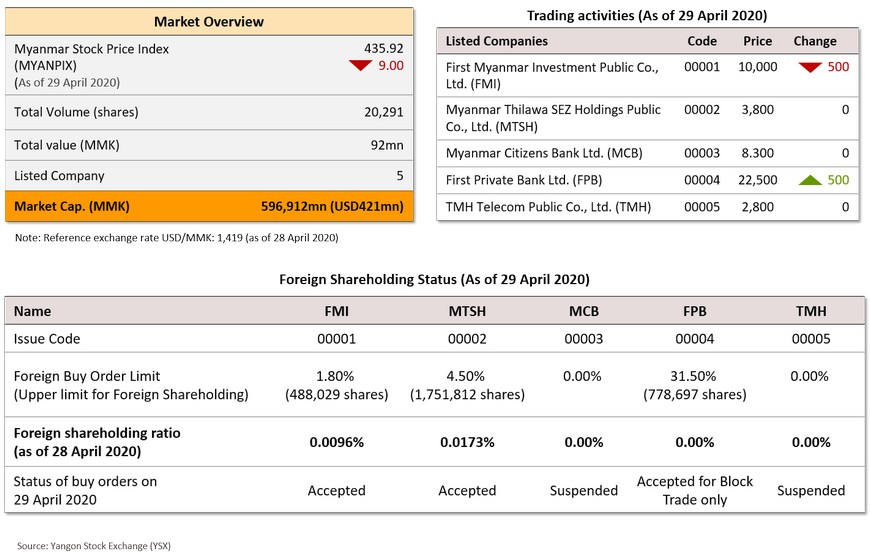Click the green up triangle in FPB's change cell

810,180
